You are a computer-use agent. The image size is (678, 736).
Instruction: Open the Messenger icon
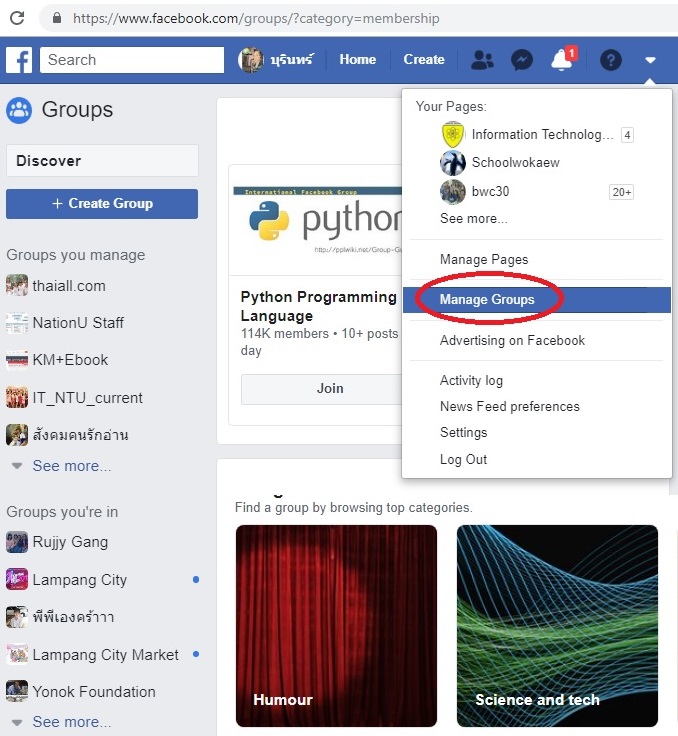tap(521, 60)
